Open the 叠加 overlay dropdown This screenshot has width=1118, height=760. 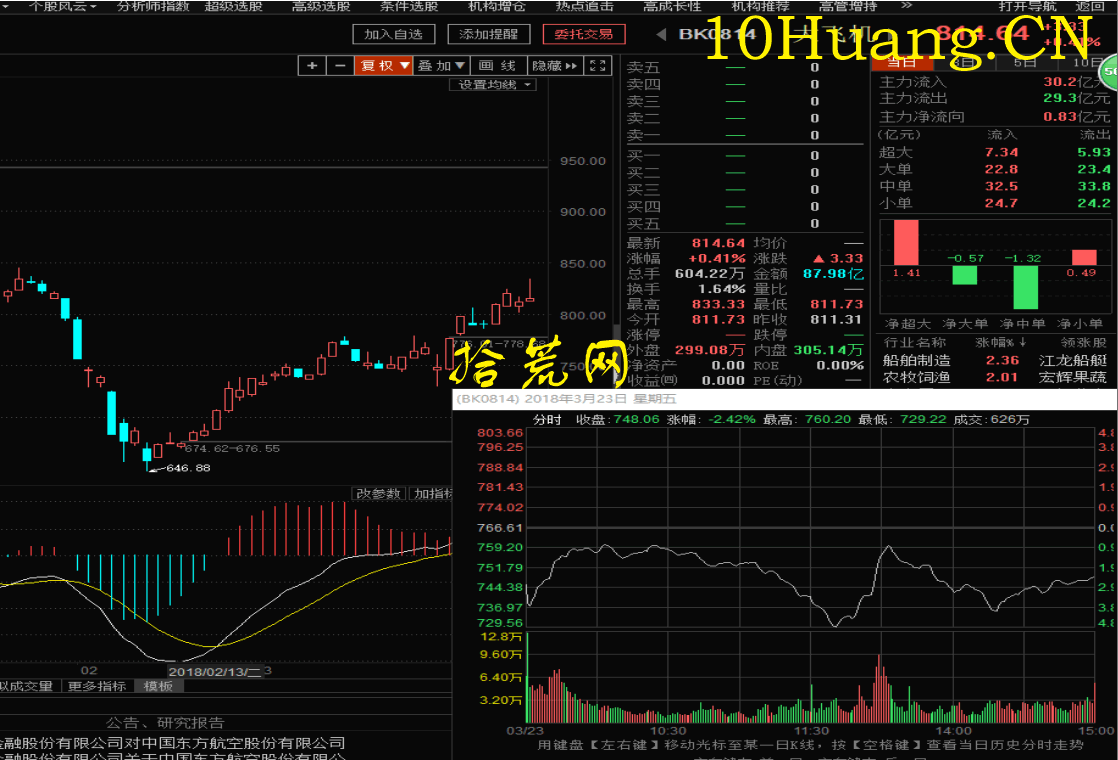coord(441,66)
